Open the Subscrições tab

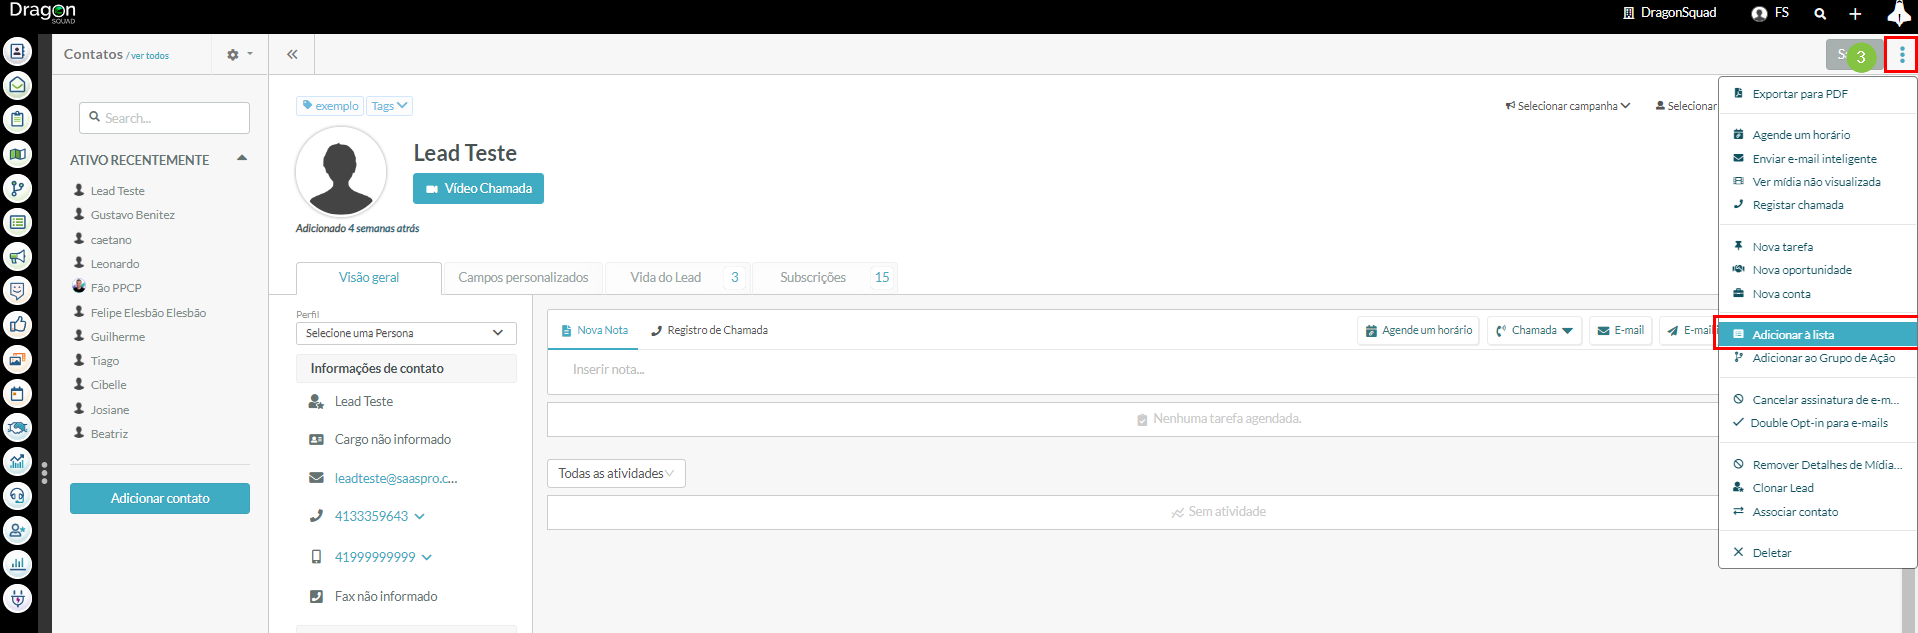coord(825,278)
